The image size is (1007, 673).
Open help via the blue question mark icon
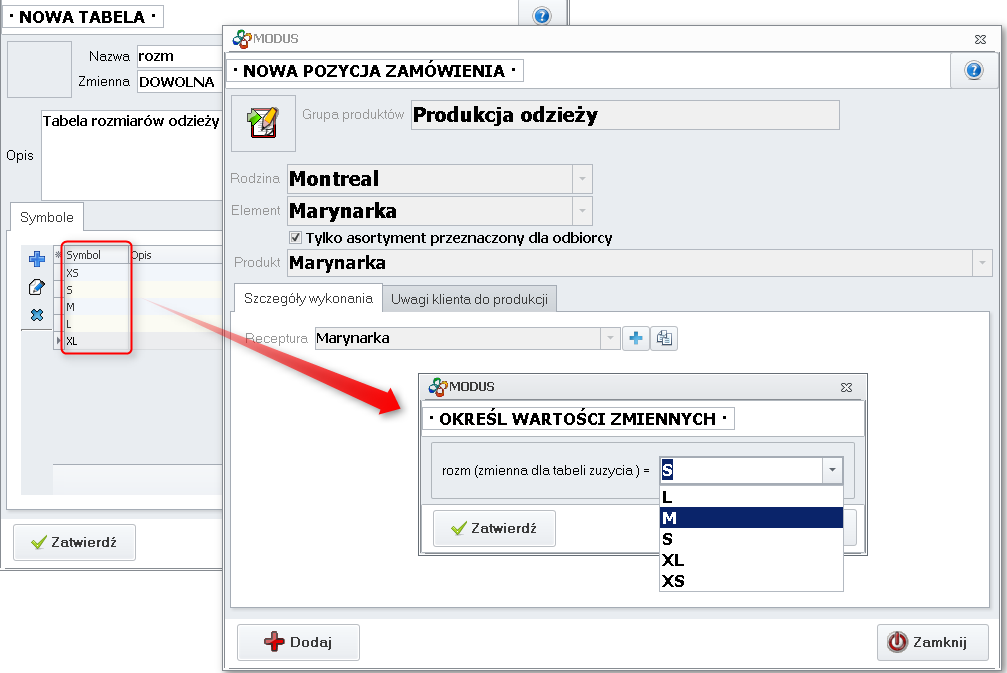972,70
